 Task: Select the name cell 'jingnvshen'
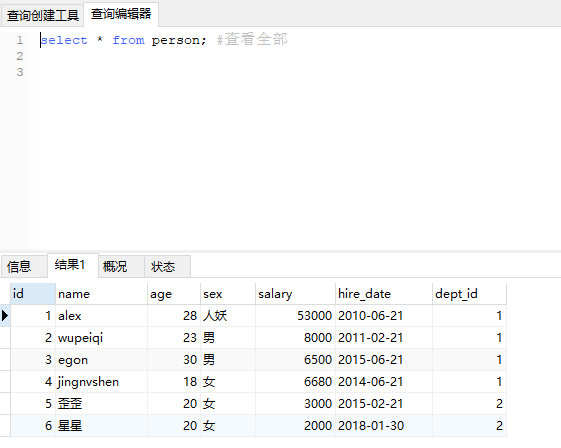coord(101,381)
